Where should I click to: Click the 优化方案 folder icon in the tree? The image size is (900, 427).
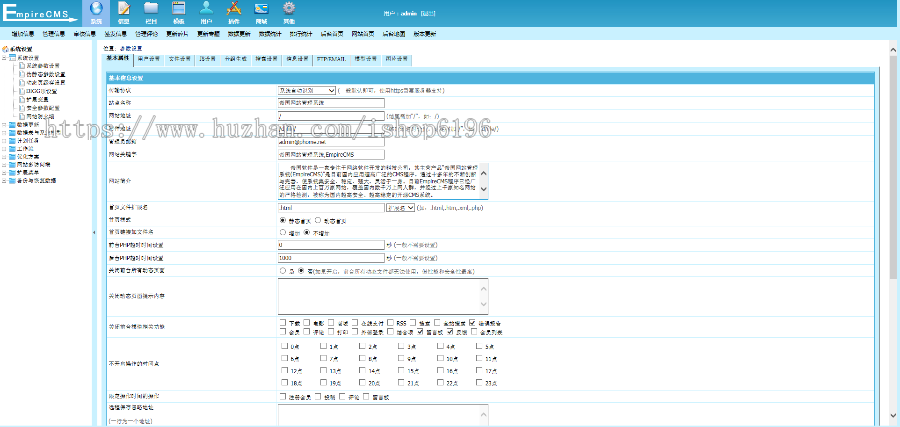click(x=13, y=156)
